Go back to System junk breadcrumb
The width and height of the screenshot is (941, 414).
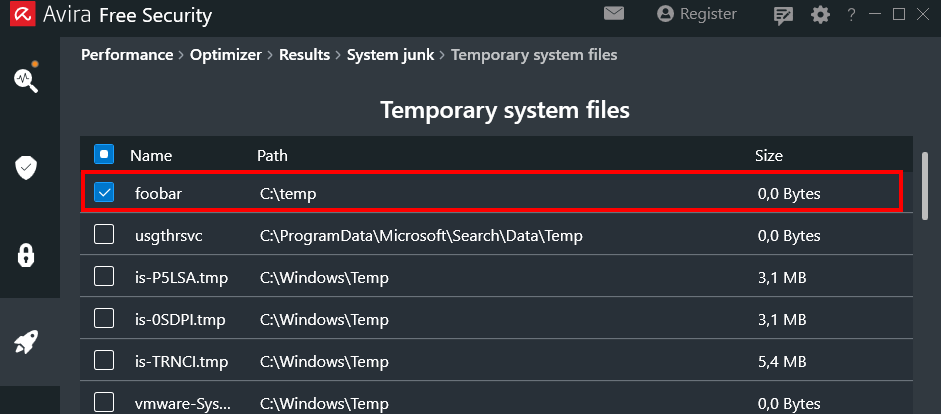[x=390, y=55]
